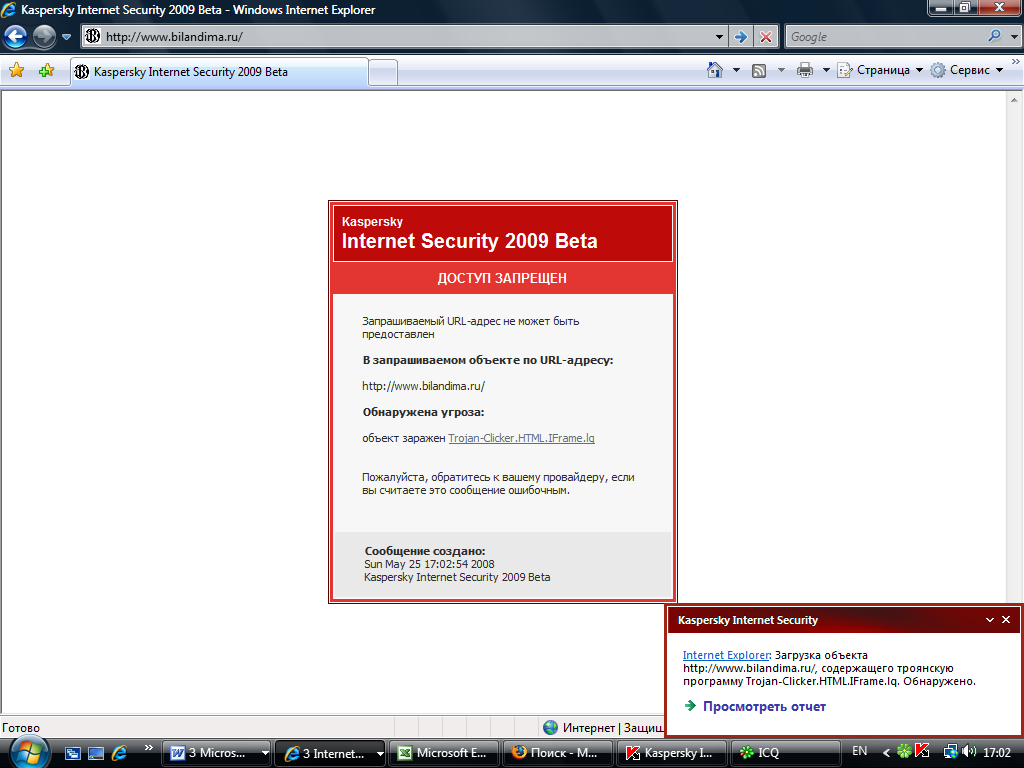Click the Google search box
The height and width of the screenshot is (768, 1024).
coord(885,37)
